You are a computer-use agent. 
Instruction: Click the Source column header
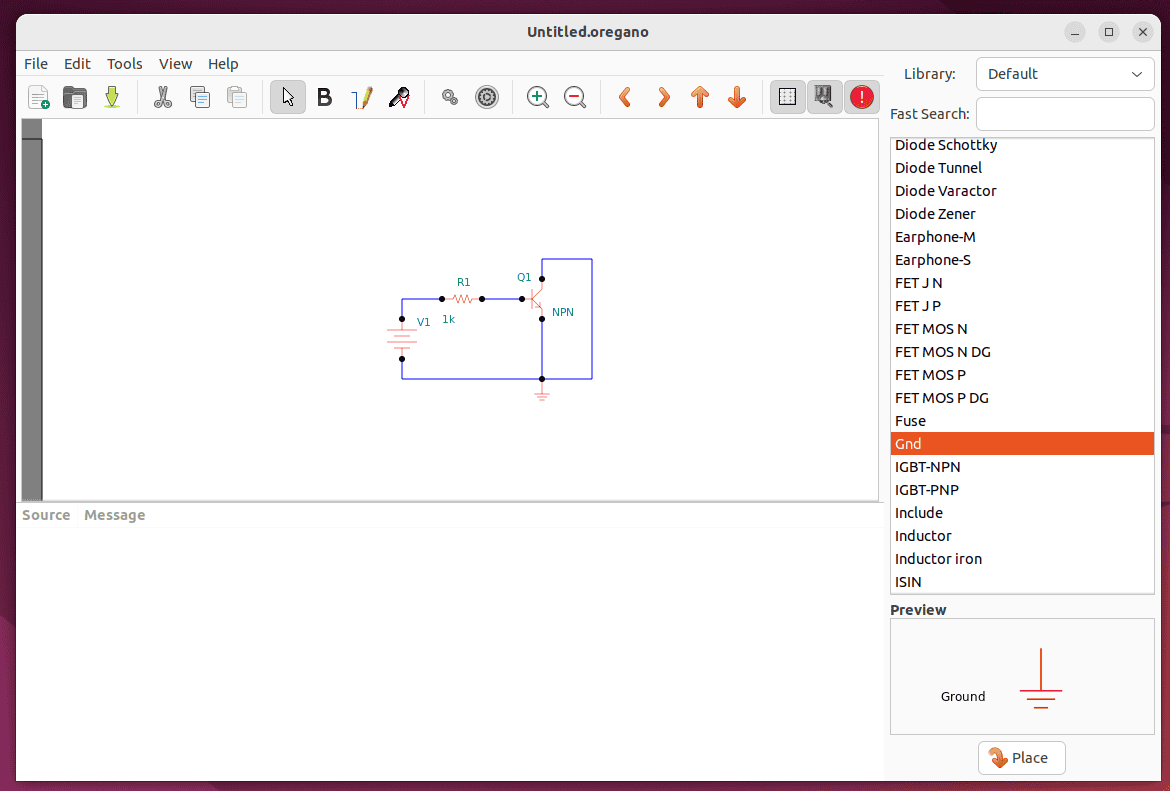(46, 515)
